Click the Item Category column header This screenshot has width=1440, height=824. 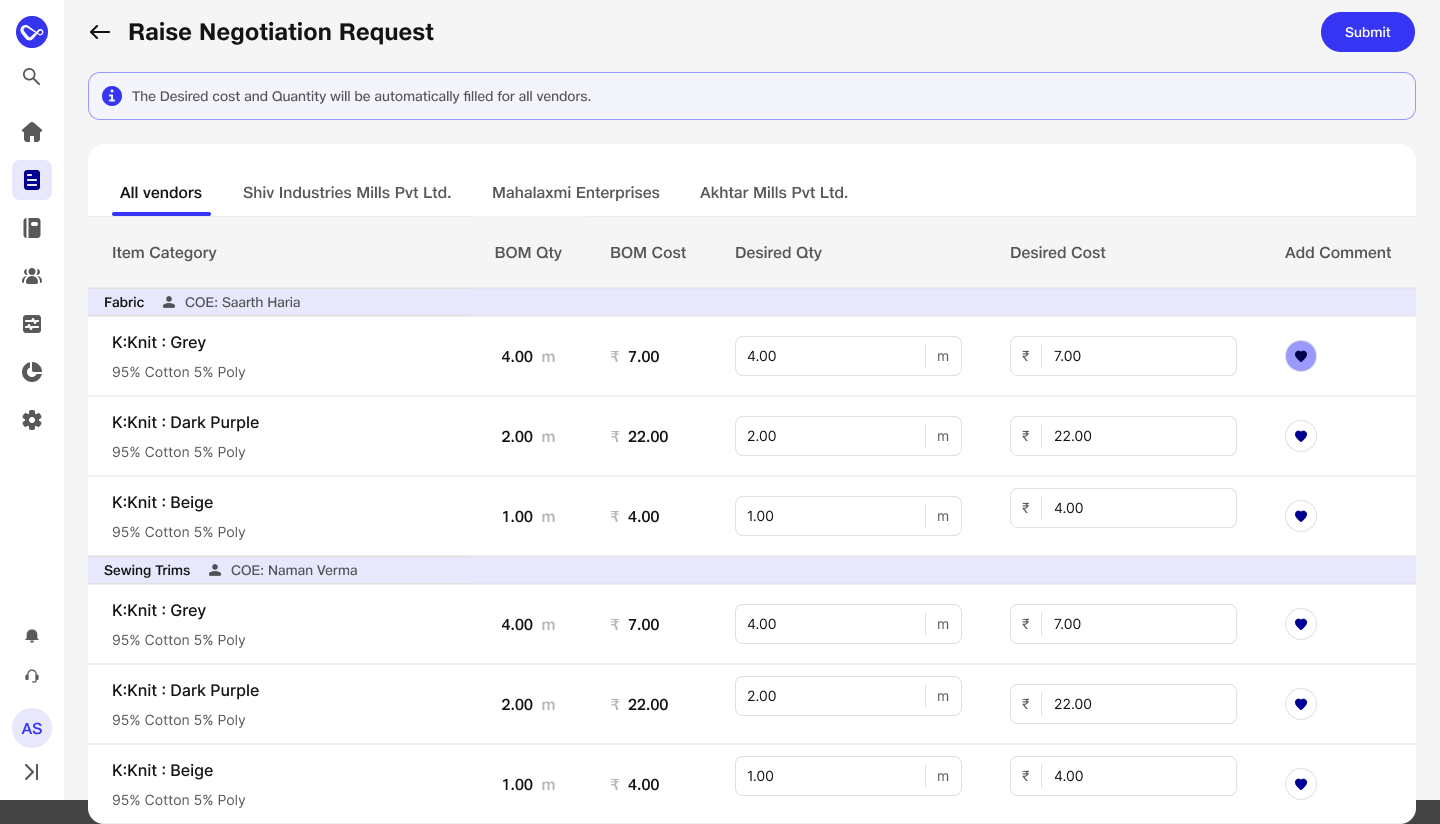(x=164, y=253)
